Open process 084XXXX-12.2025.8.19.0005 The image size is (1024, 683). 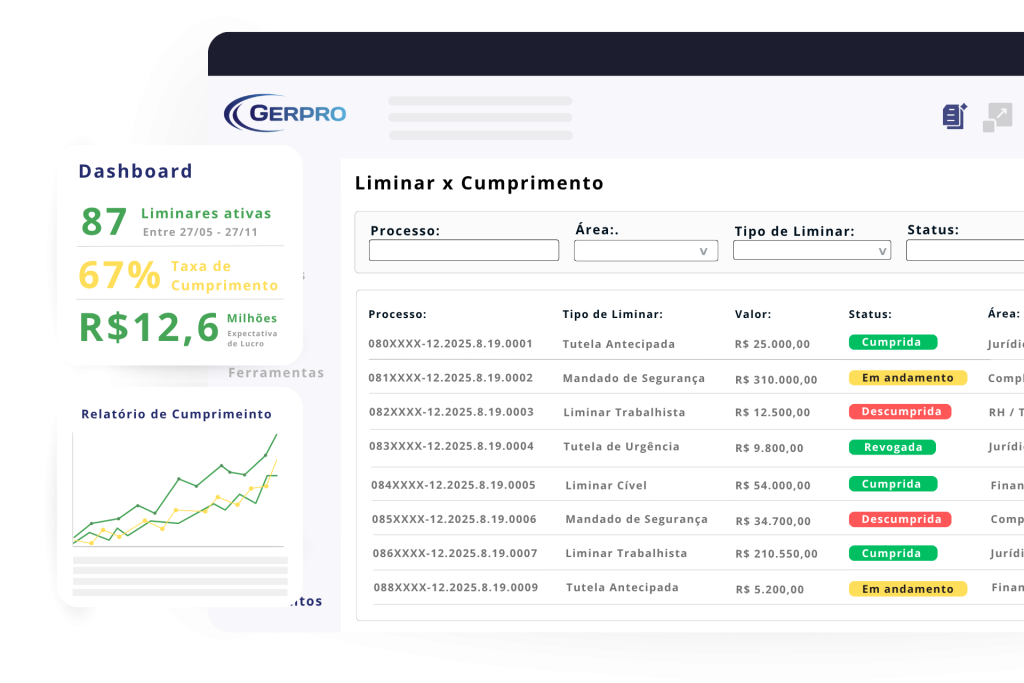coord(453,485)
